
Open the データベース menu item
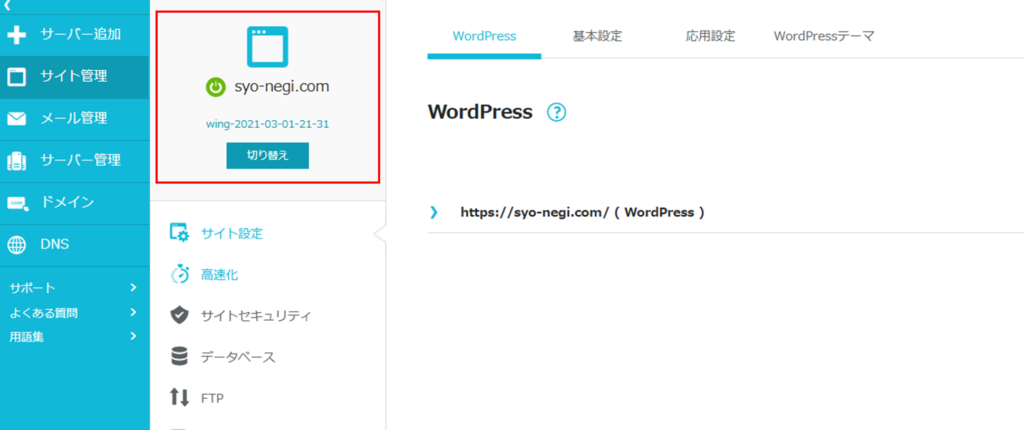(x=237, y=357)
